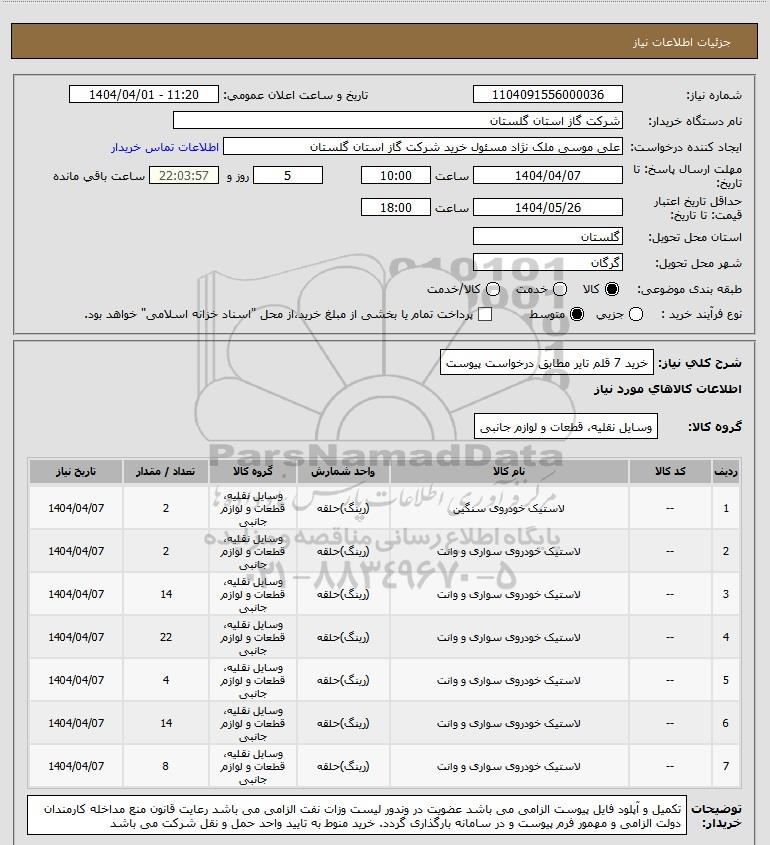Click the تعداد / مقدار column header

[x=165, y=472]
